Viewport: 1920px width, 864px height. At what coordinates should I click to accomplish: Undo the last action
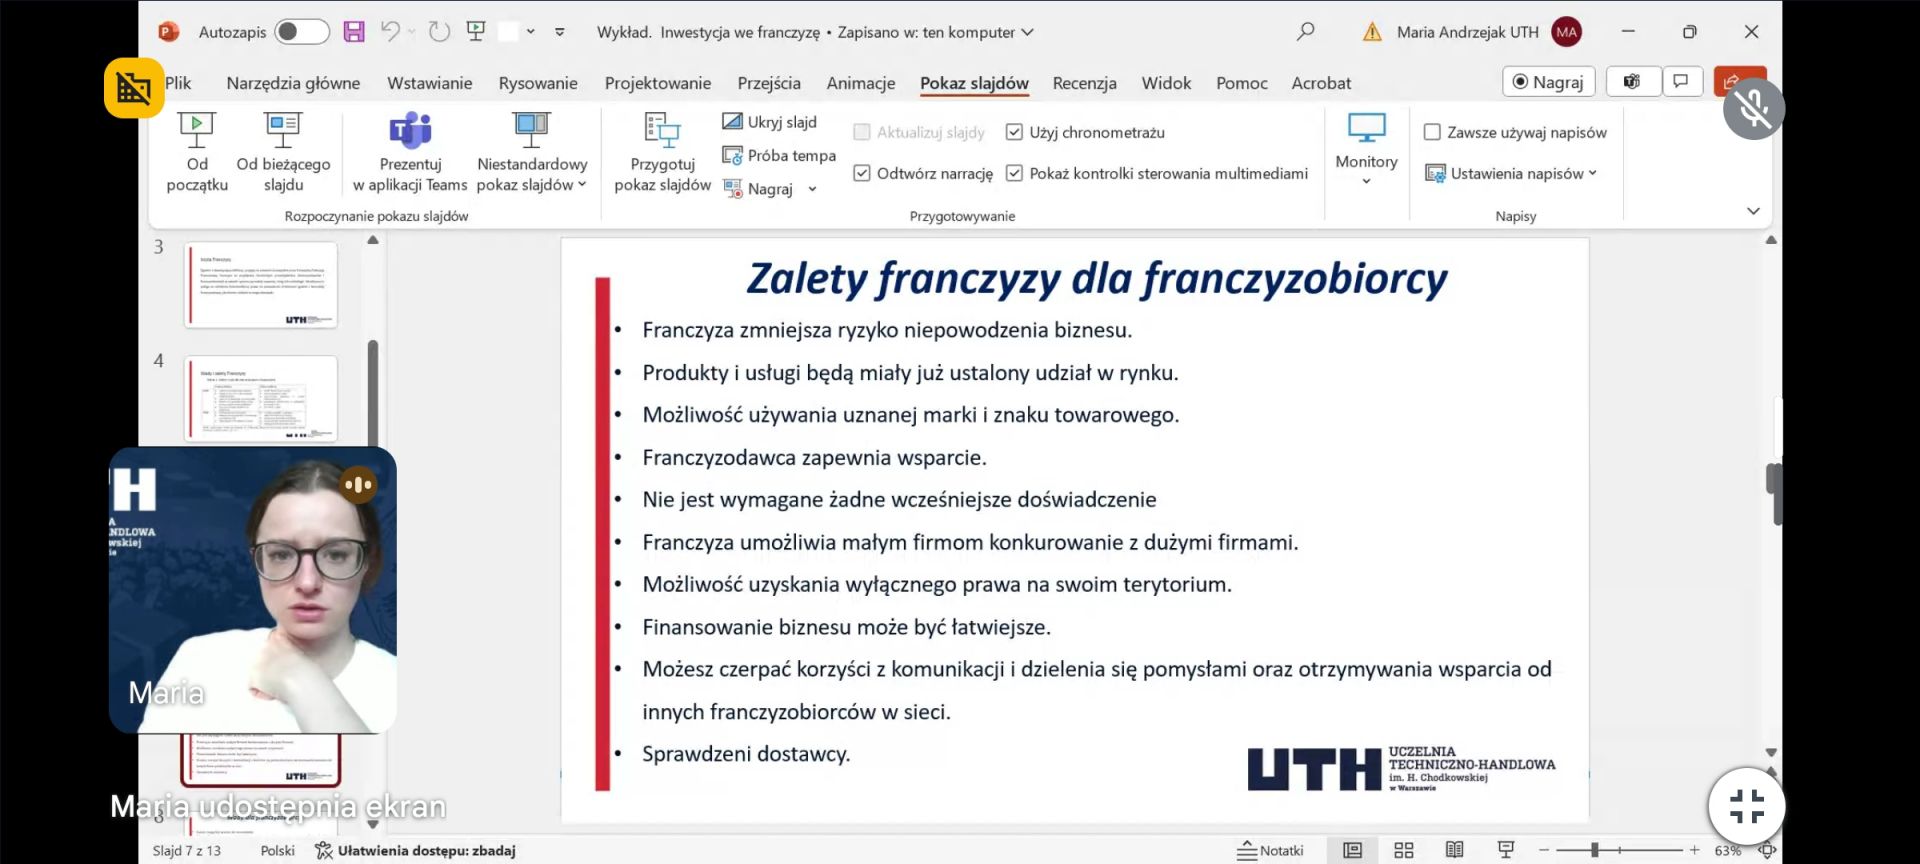(x=390, y=32)
